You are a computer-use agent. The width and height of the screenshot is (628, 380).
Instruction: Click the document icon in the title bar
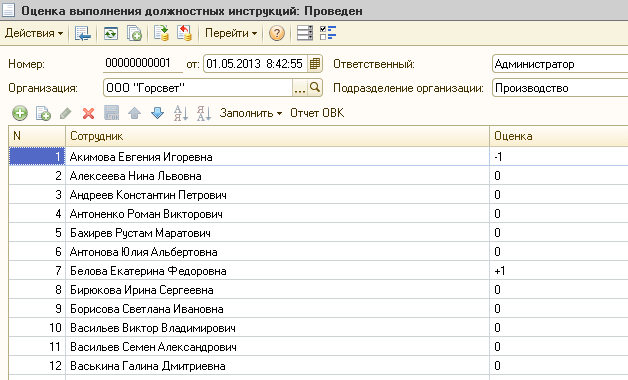(x=8, y=10)
